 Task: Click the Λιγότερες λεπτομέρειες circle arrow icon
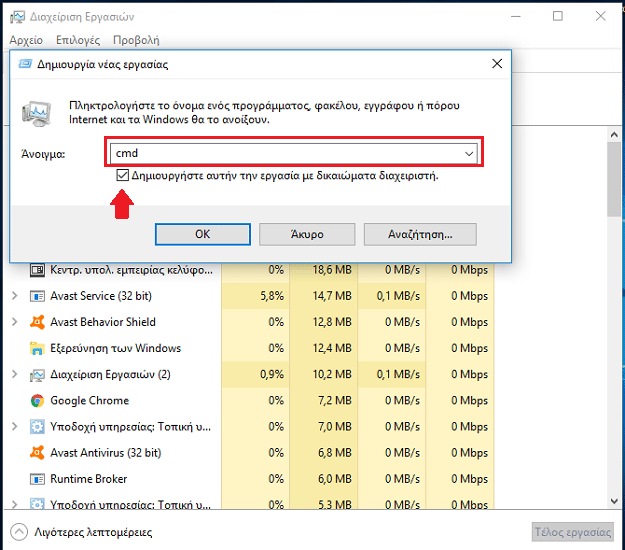(19, 532)
